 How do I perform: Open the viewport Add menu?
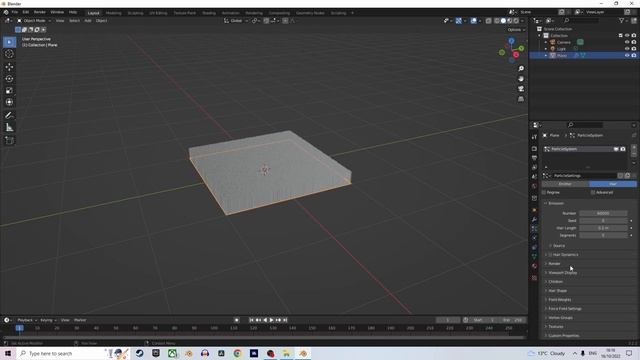pos(88,20)
